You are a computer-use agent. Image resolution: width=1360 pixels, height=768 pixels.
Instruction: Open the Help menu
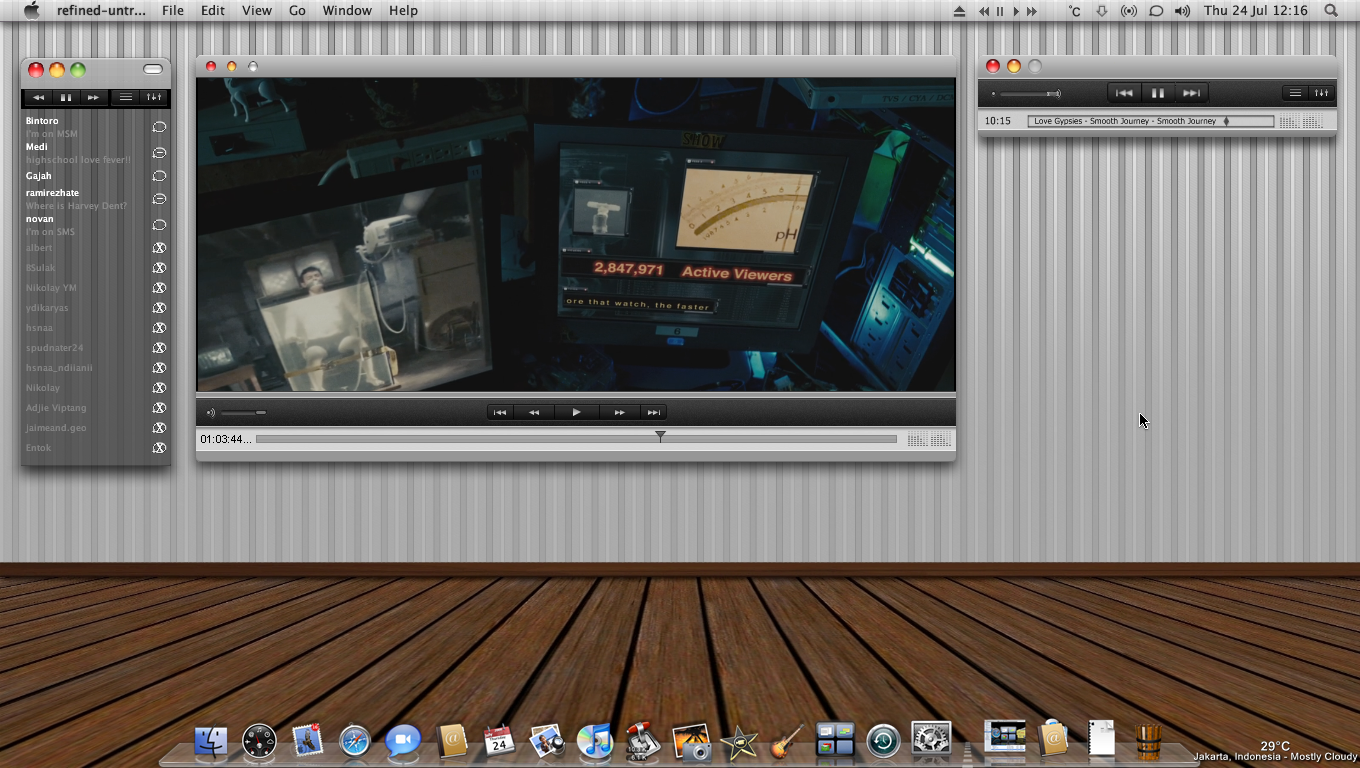[x=403, y=10]
